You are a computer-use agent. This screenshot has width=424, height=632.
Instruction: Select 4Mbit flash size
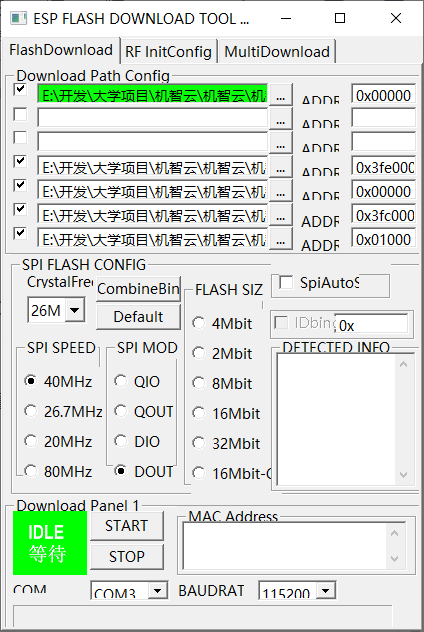tap(222, 323)
